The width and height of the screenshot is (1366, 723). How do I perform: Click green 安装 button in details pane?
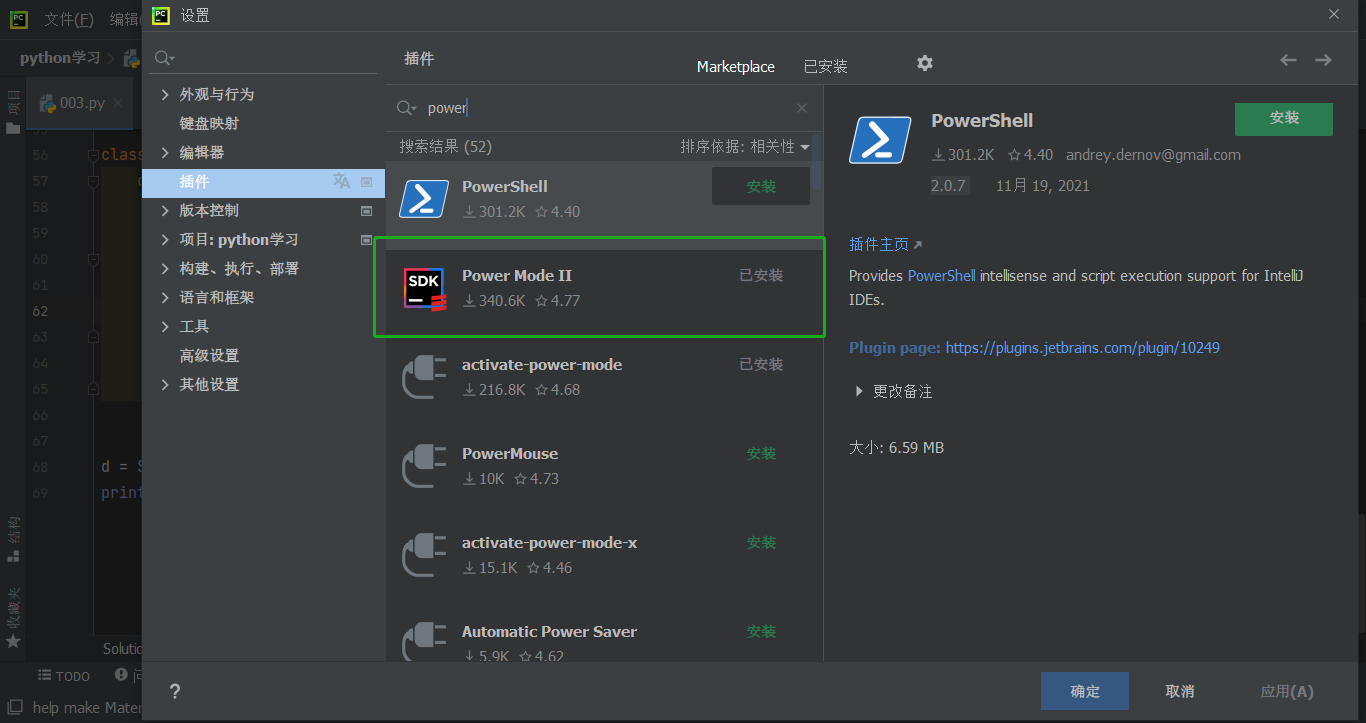pos(1284,118)
